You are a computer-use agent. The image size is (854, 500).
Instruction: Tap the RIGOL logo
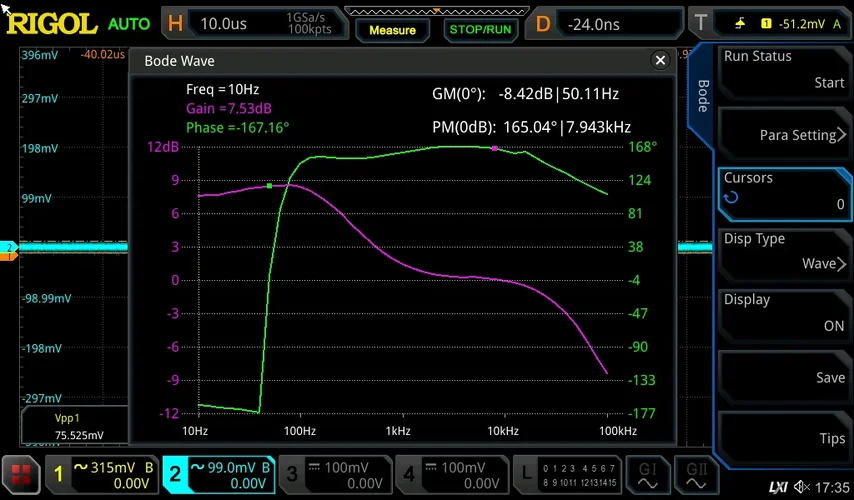coord(52,25)
